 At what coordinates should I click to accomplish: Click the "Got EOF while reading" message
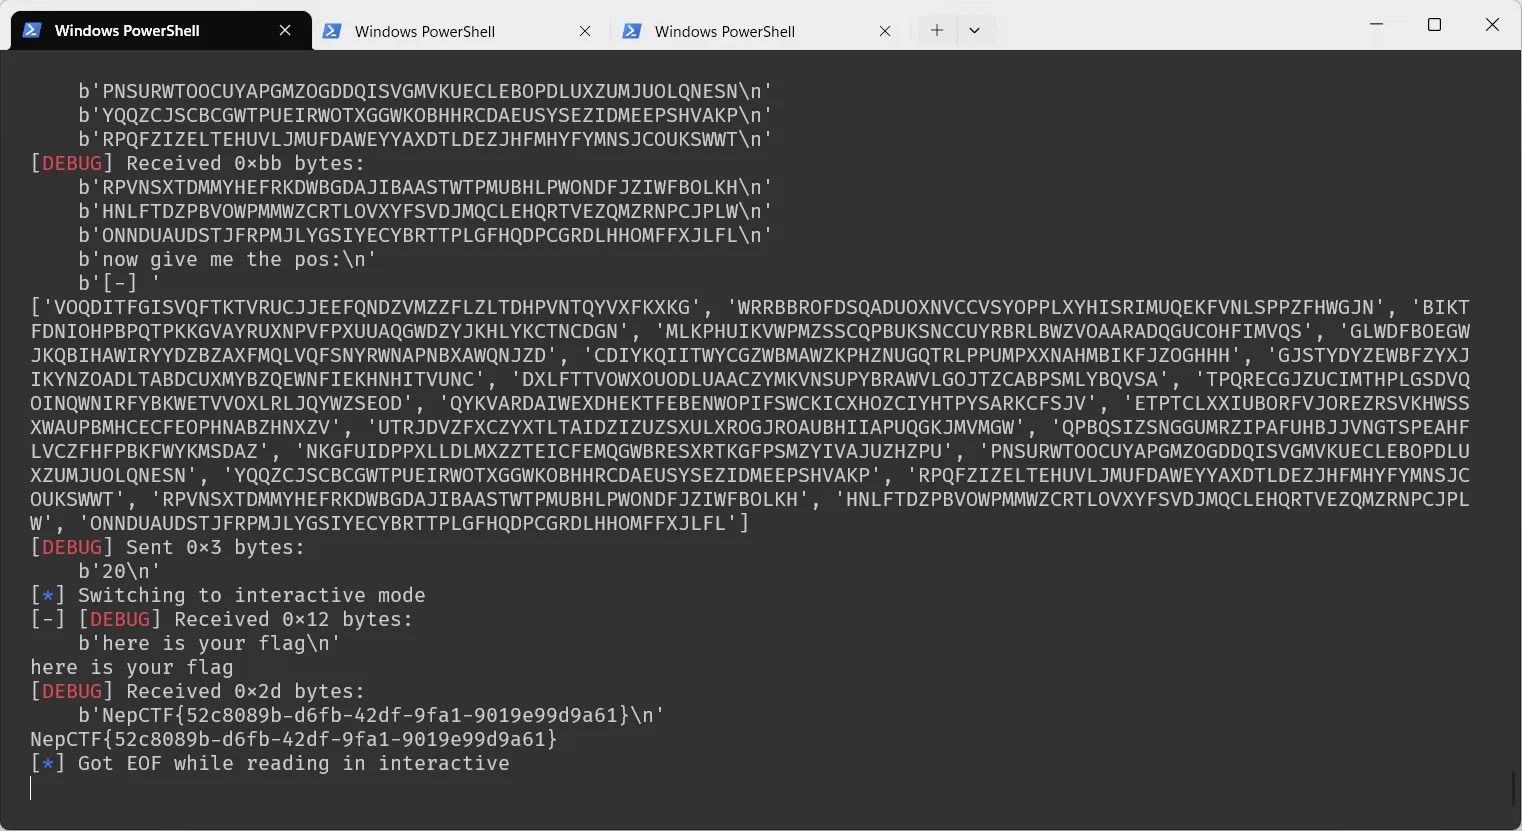click(293, 763)
